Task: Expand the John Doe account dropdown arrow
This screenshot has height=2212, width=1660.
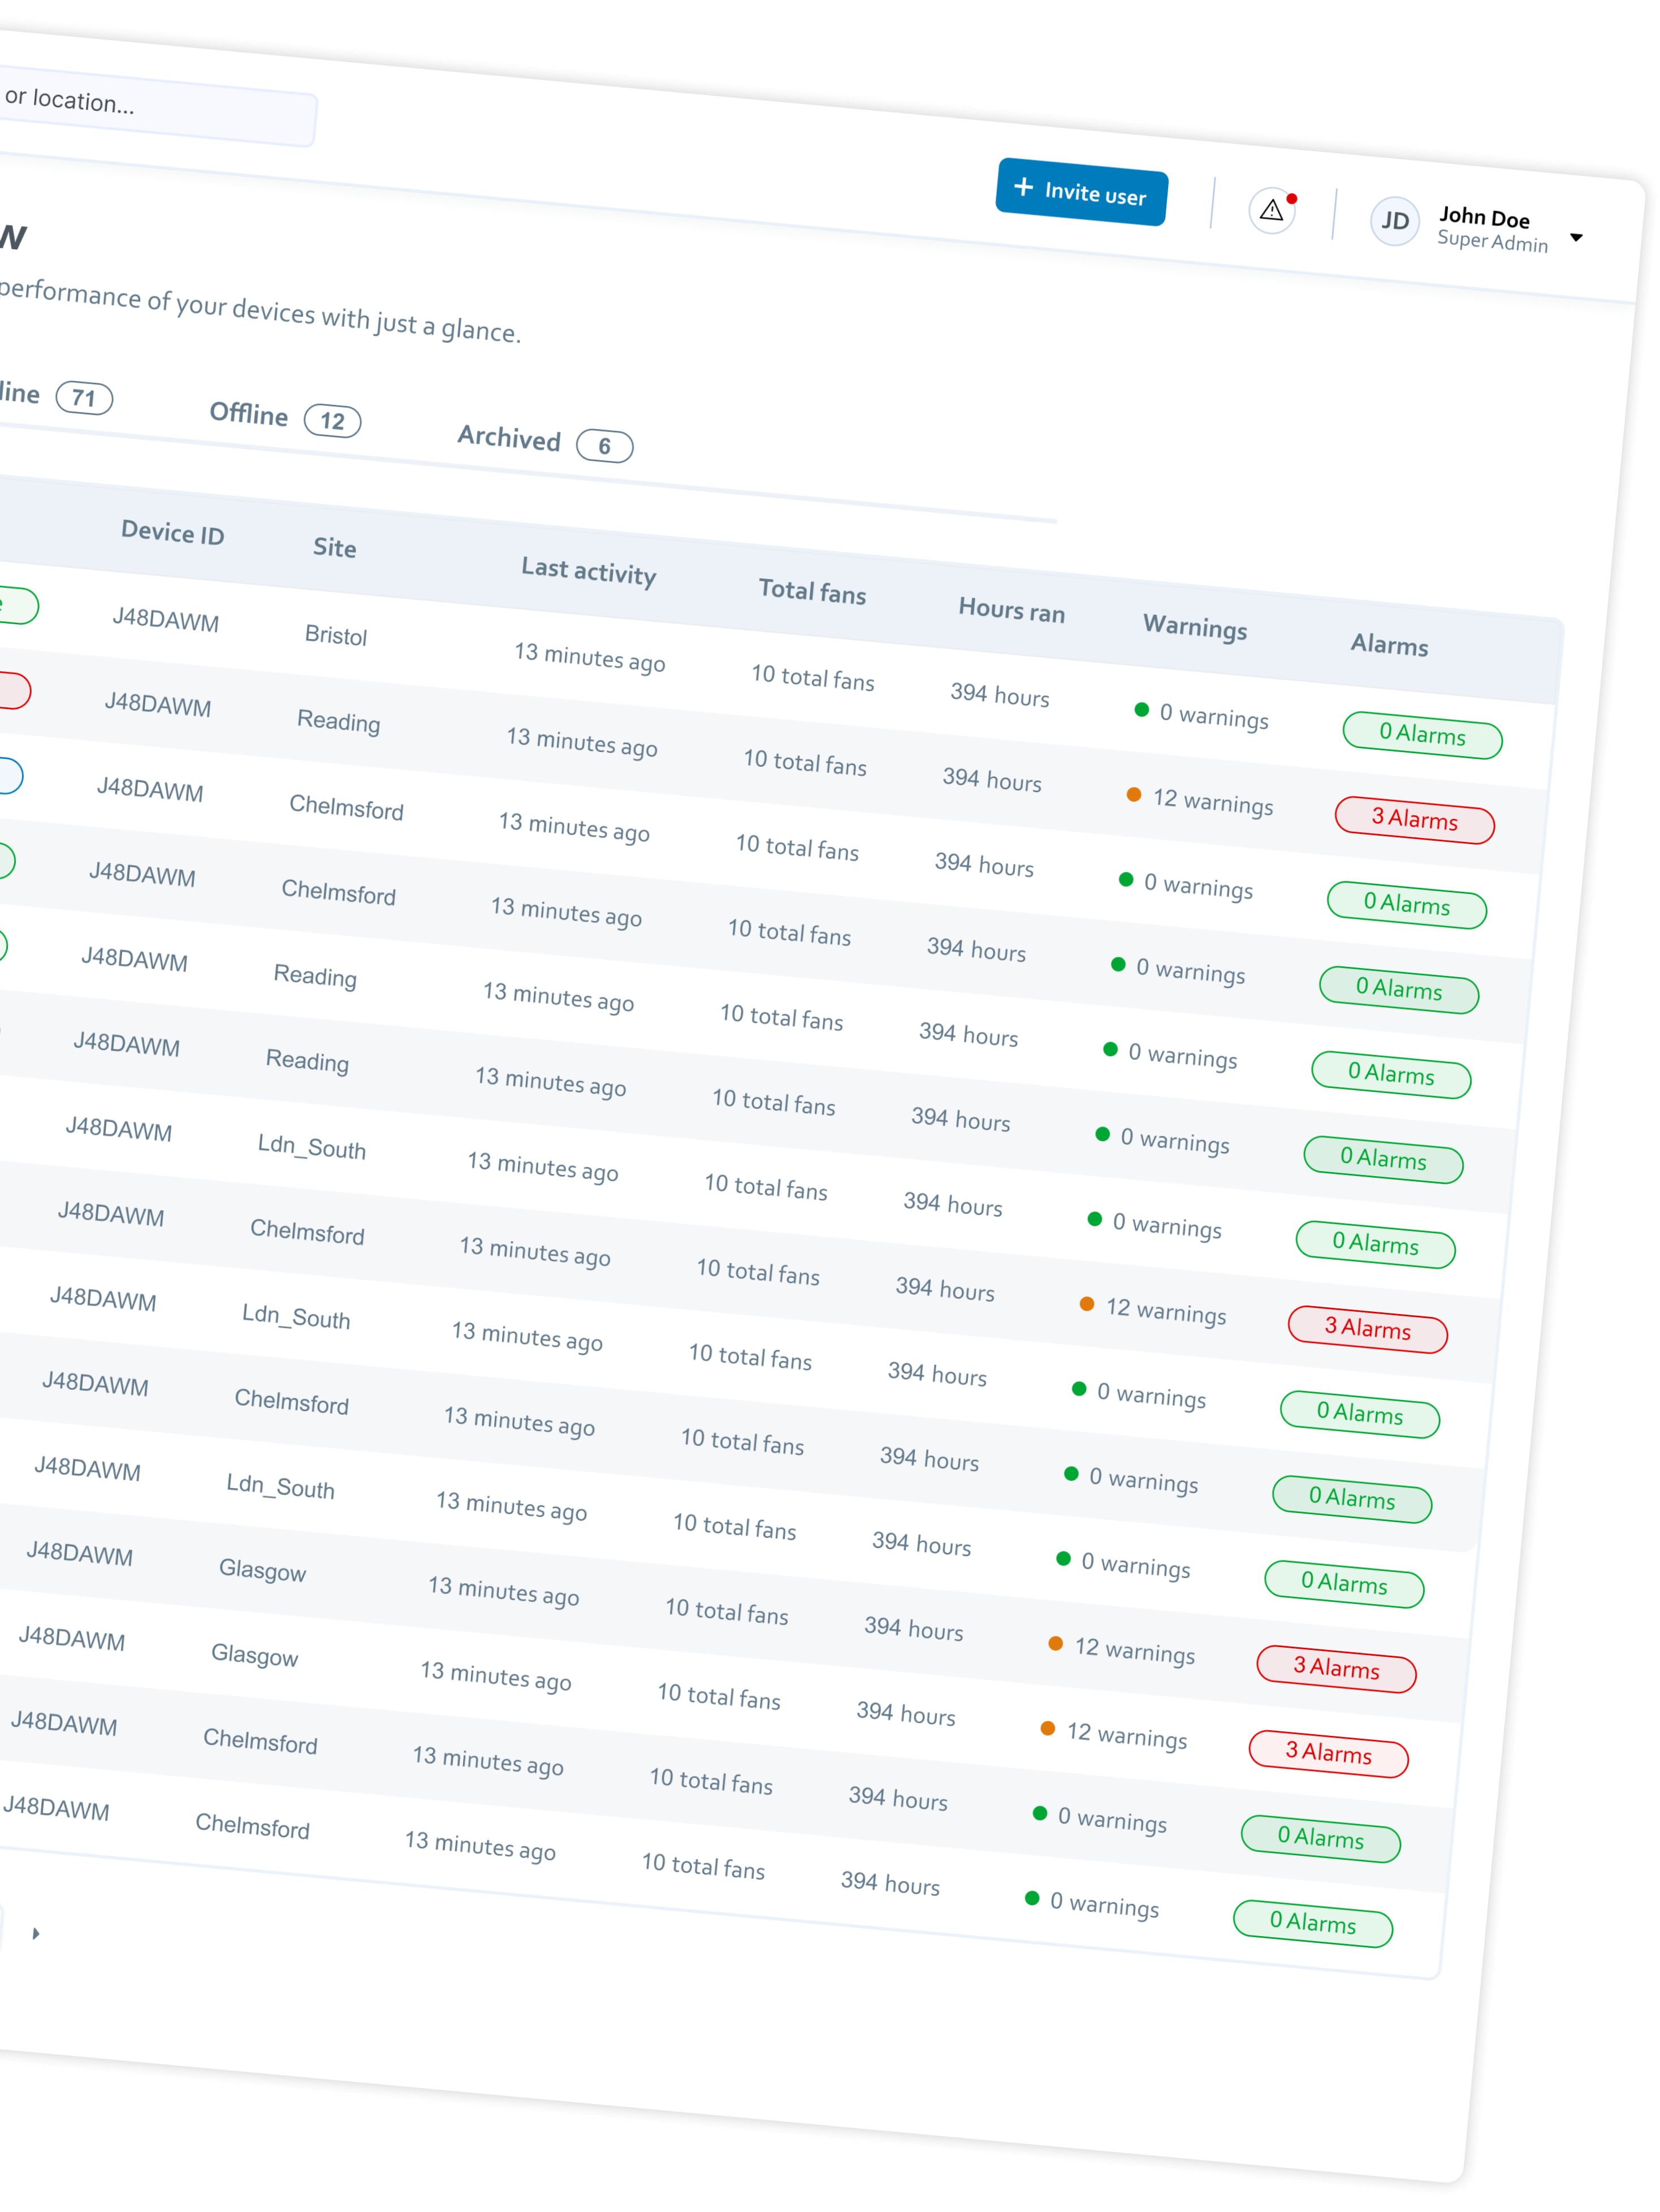Action: 1576,238
